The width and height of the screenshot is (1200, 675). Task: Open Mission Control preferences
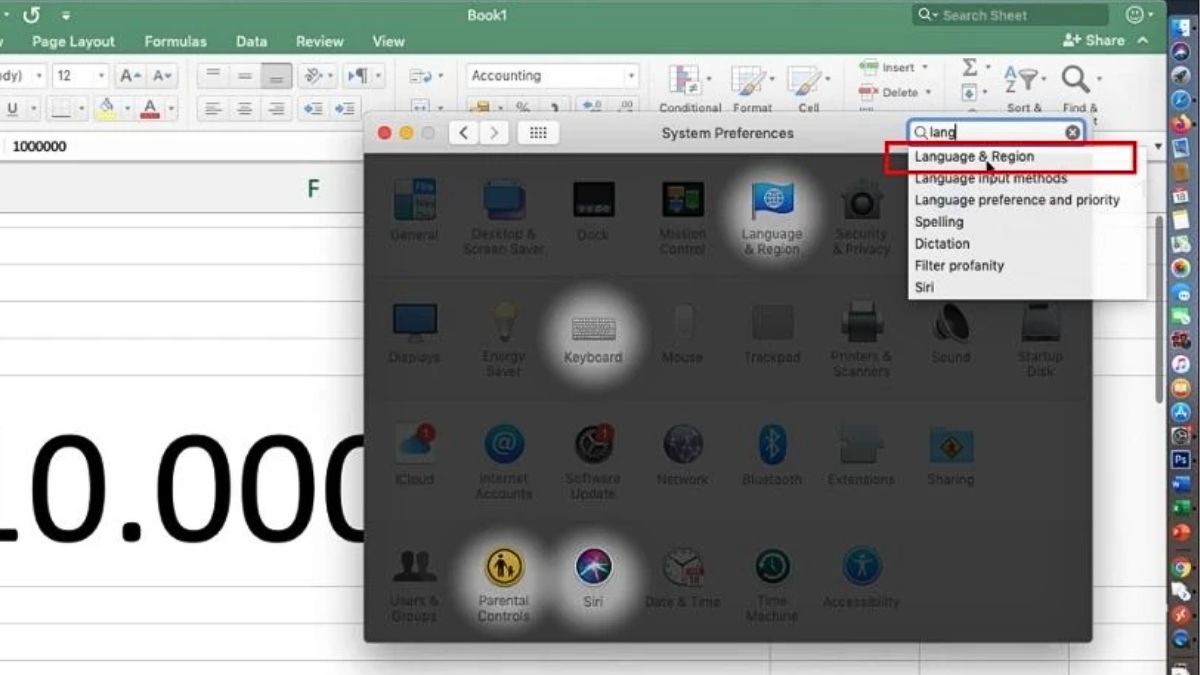coord(683,218)
